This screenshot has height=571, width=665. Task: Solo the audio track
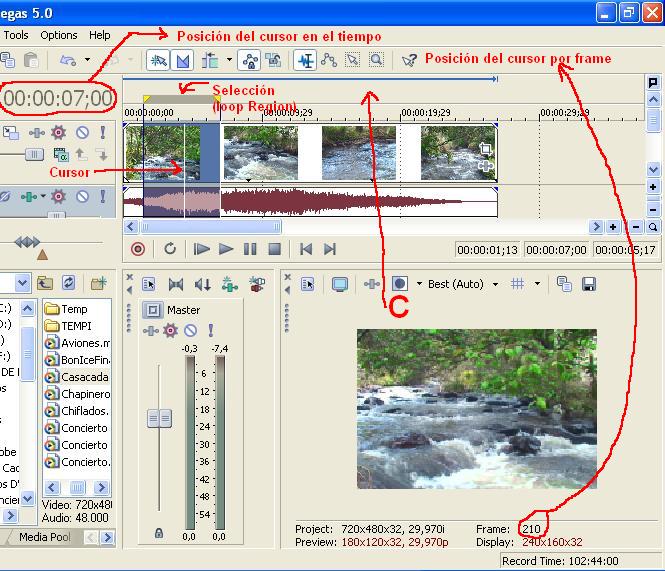(102, 196)
